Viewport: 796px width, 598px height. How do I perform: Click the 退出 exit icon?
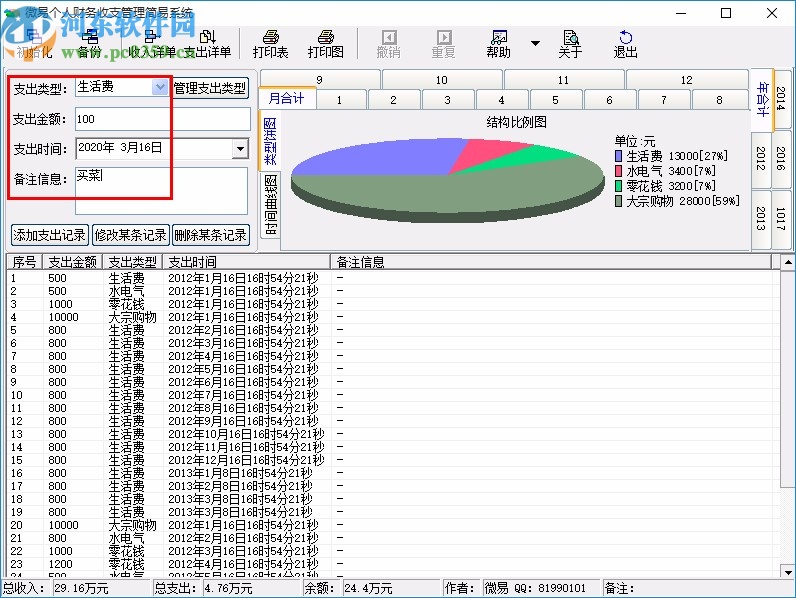(x=625, y=43)
